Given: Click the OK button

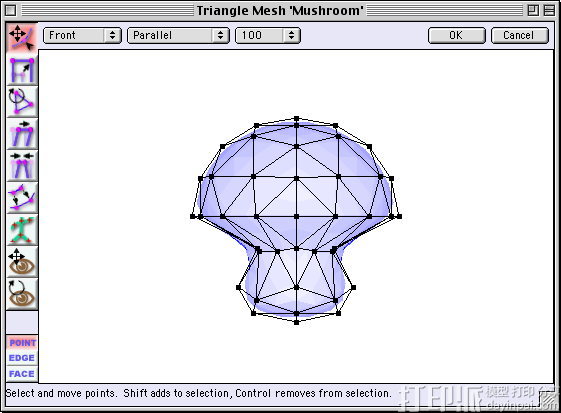Looking at the screenshot, I should click(x=457, y=35).
